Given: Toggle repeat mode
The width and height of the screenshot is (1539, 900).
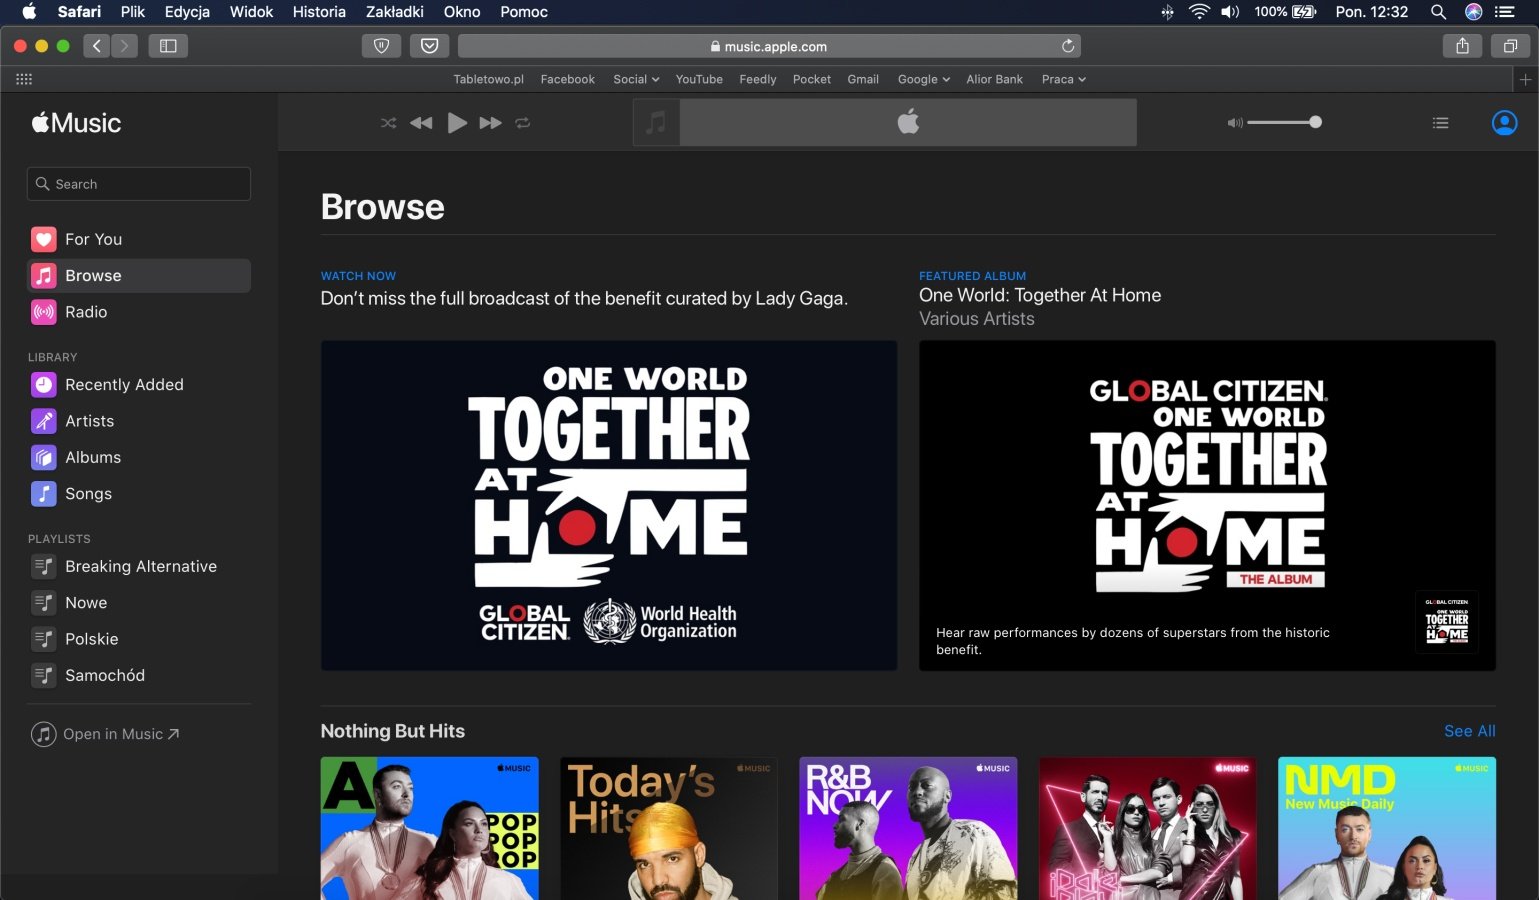Looking at the screenshot, I should pyautogui.click(x=522, y=123).
